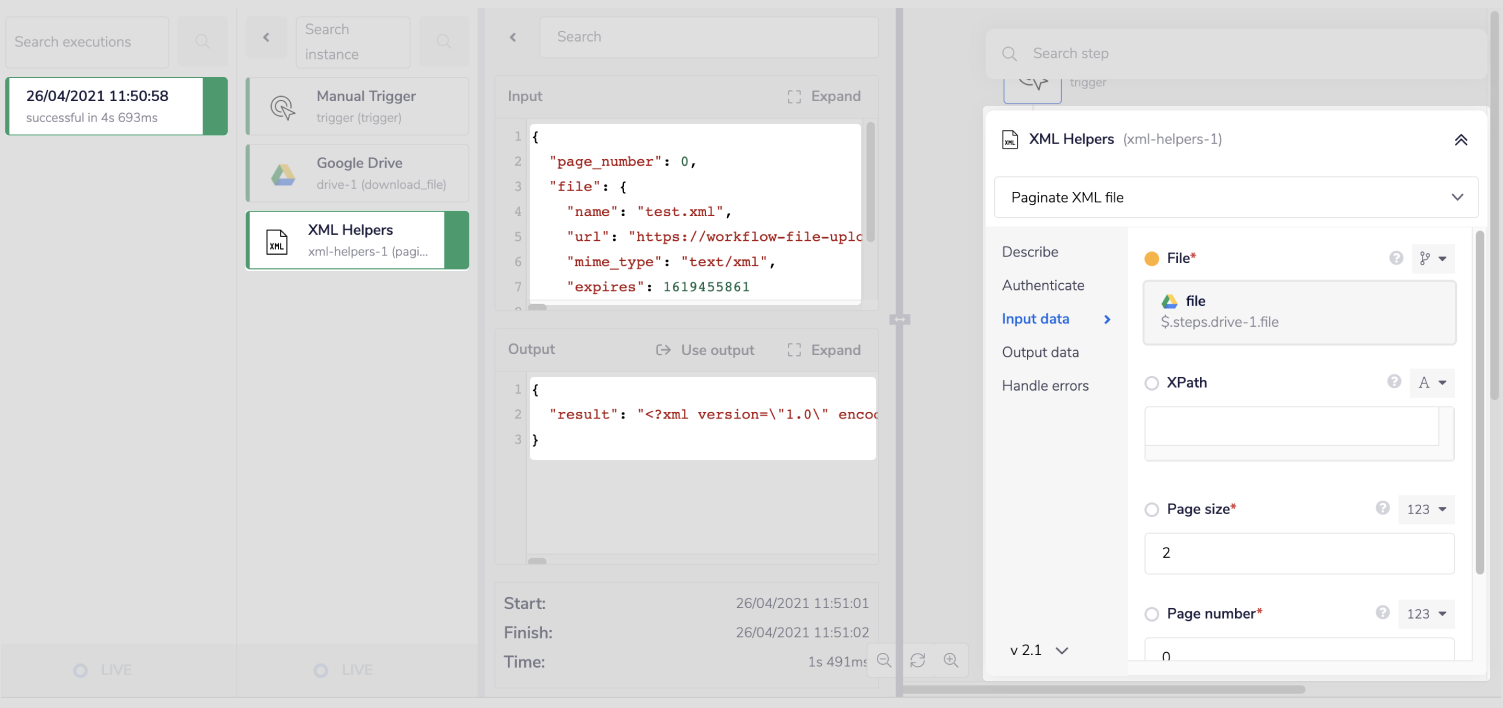
Task: Select the zoom out magnifier icon
Action: 883,660
